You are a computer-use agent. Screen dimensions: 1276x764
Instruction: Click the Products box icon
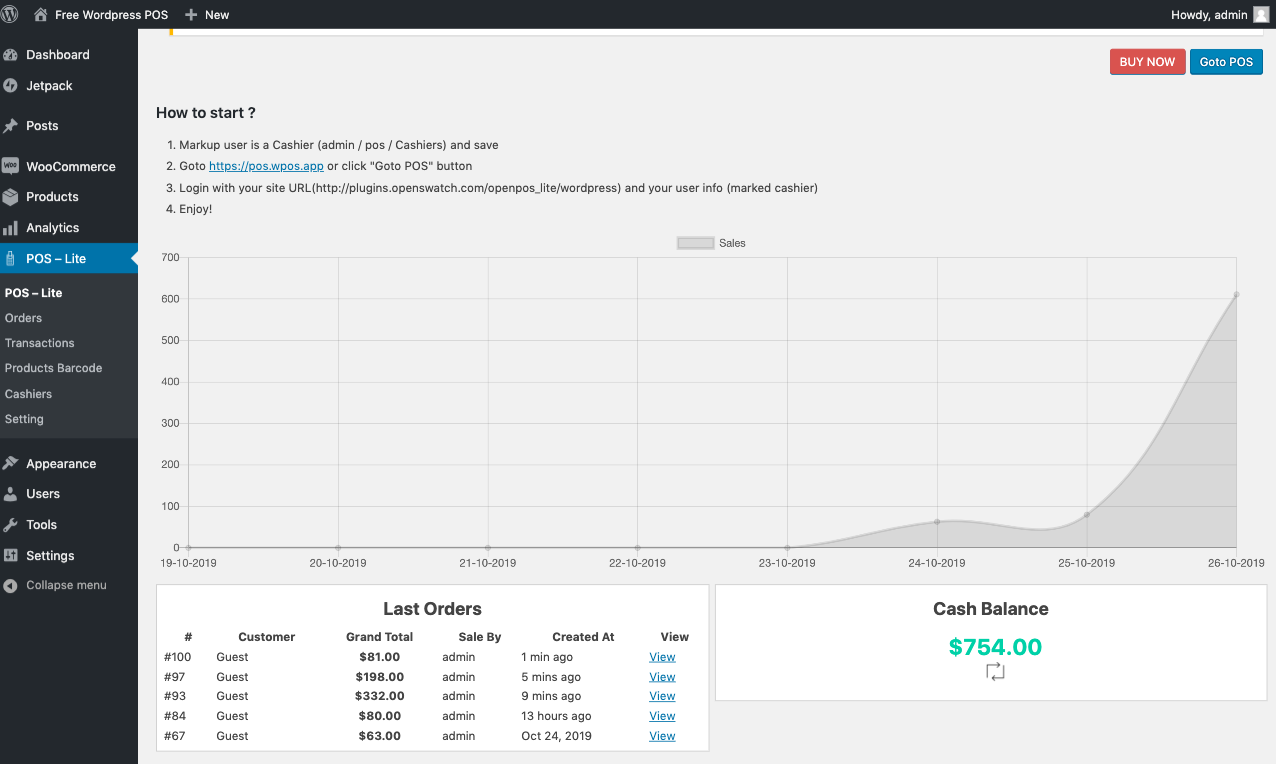point(11,197)
